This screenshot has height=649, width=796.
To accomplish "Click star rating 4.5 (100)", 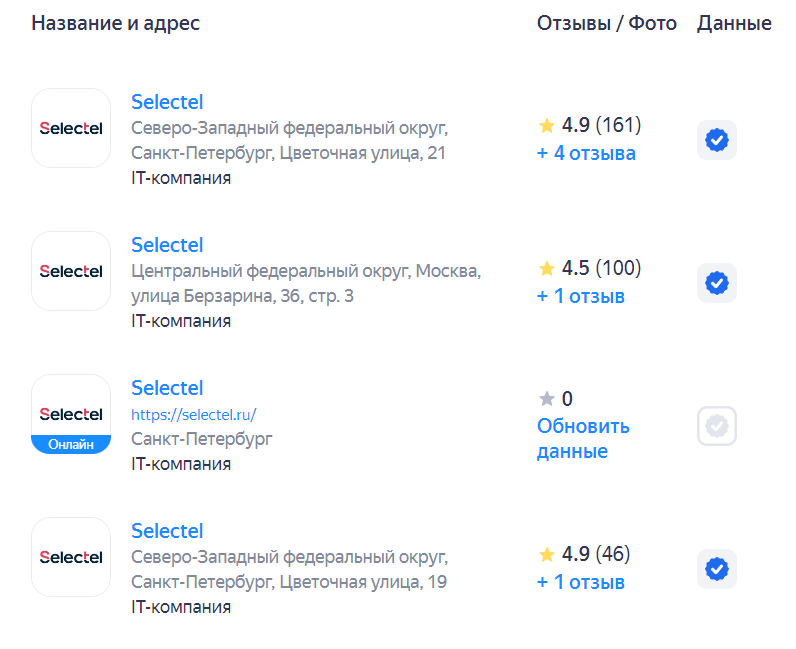I will tap(590, 268).
